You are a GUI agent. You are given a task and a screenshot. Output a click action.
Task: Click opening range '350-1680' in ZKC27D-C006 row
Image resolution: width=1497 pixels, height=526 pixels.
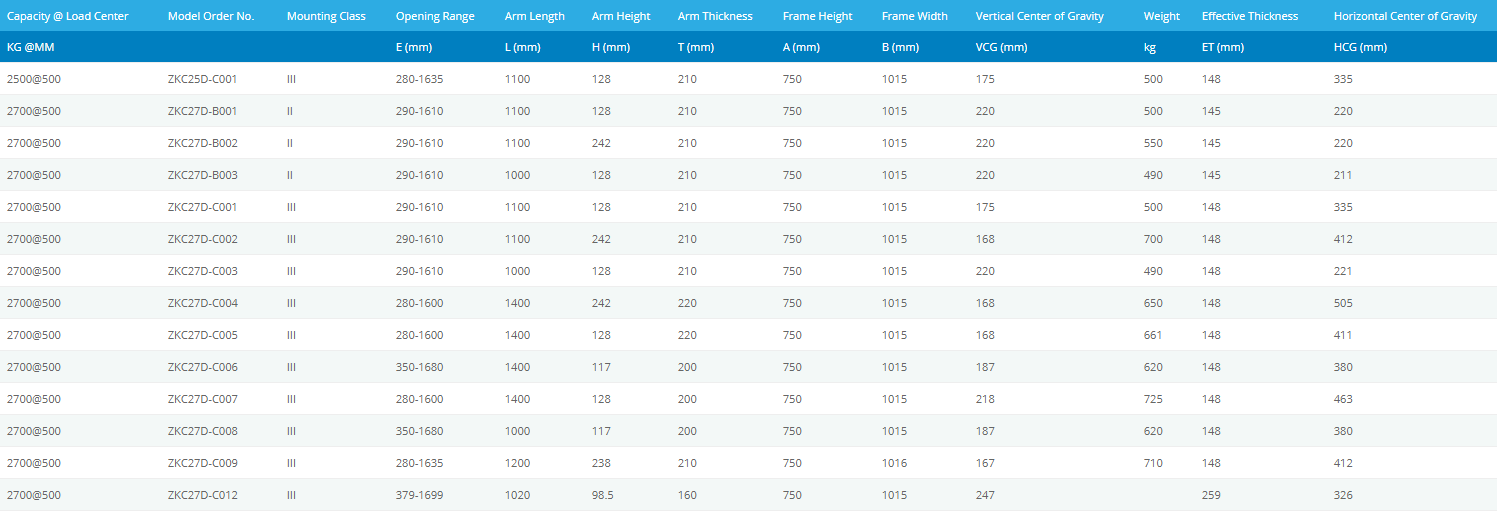pyautogui.click(x=420, y=367)
